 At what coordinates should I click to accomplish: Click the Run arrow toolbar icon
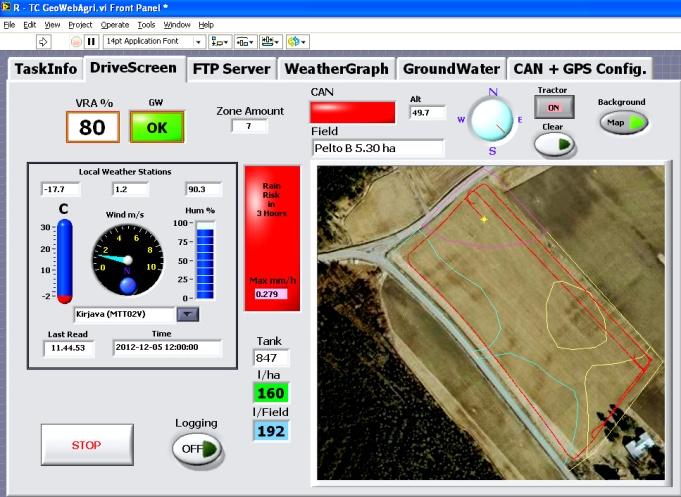[x=43, y=42]
